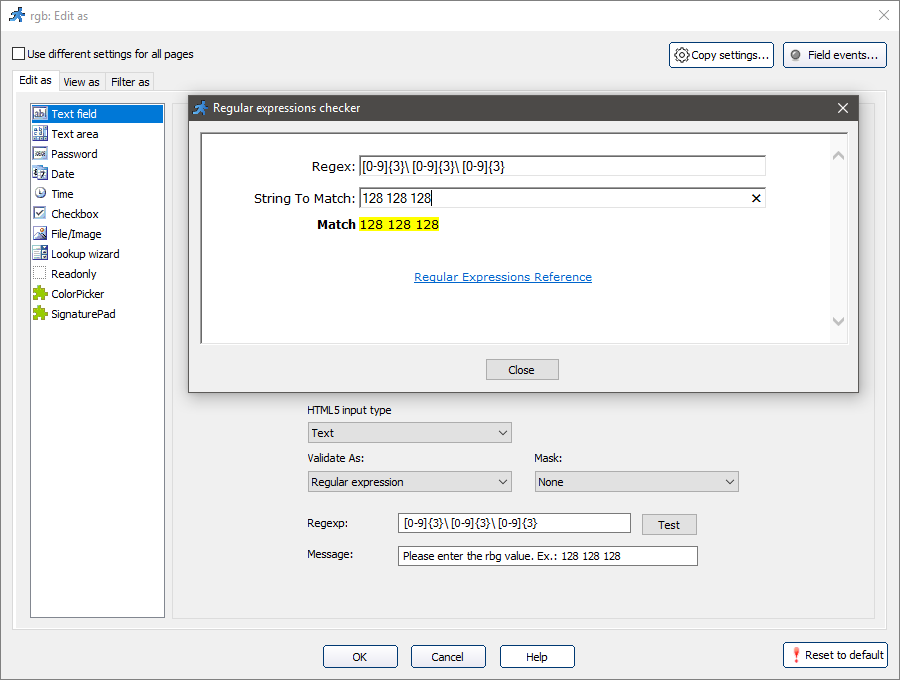
Task: Click the Regex input field in checker
Action: (562, 166)
